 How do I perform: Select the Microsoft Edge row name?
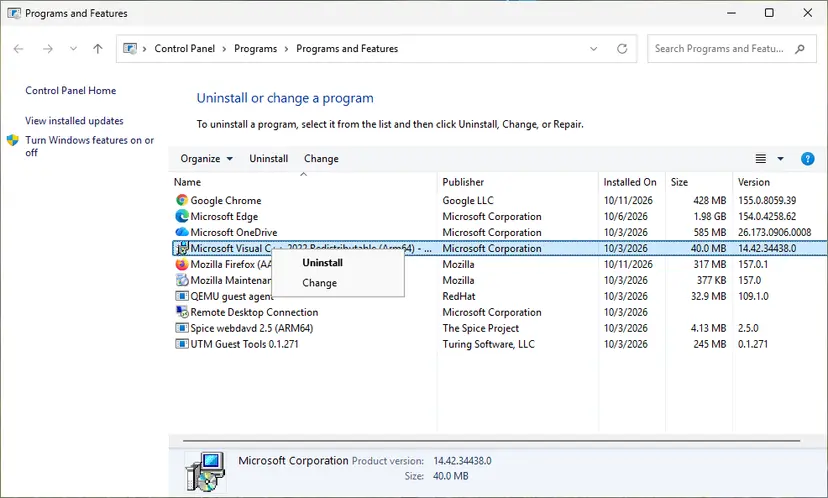[x=224, y=216]
